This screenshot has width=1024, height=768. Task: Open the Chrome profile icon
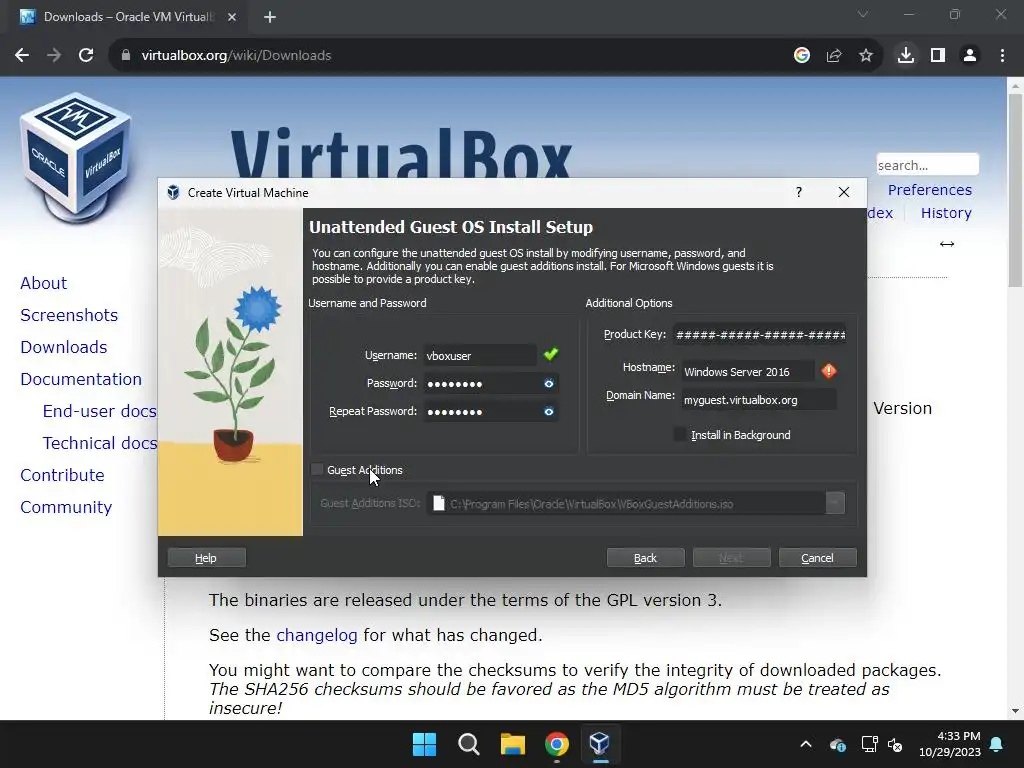click(x=970, y=56)
